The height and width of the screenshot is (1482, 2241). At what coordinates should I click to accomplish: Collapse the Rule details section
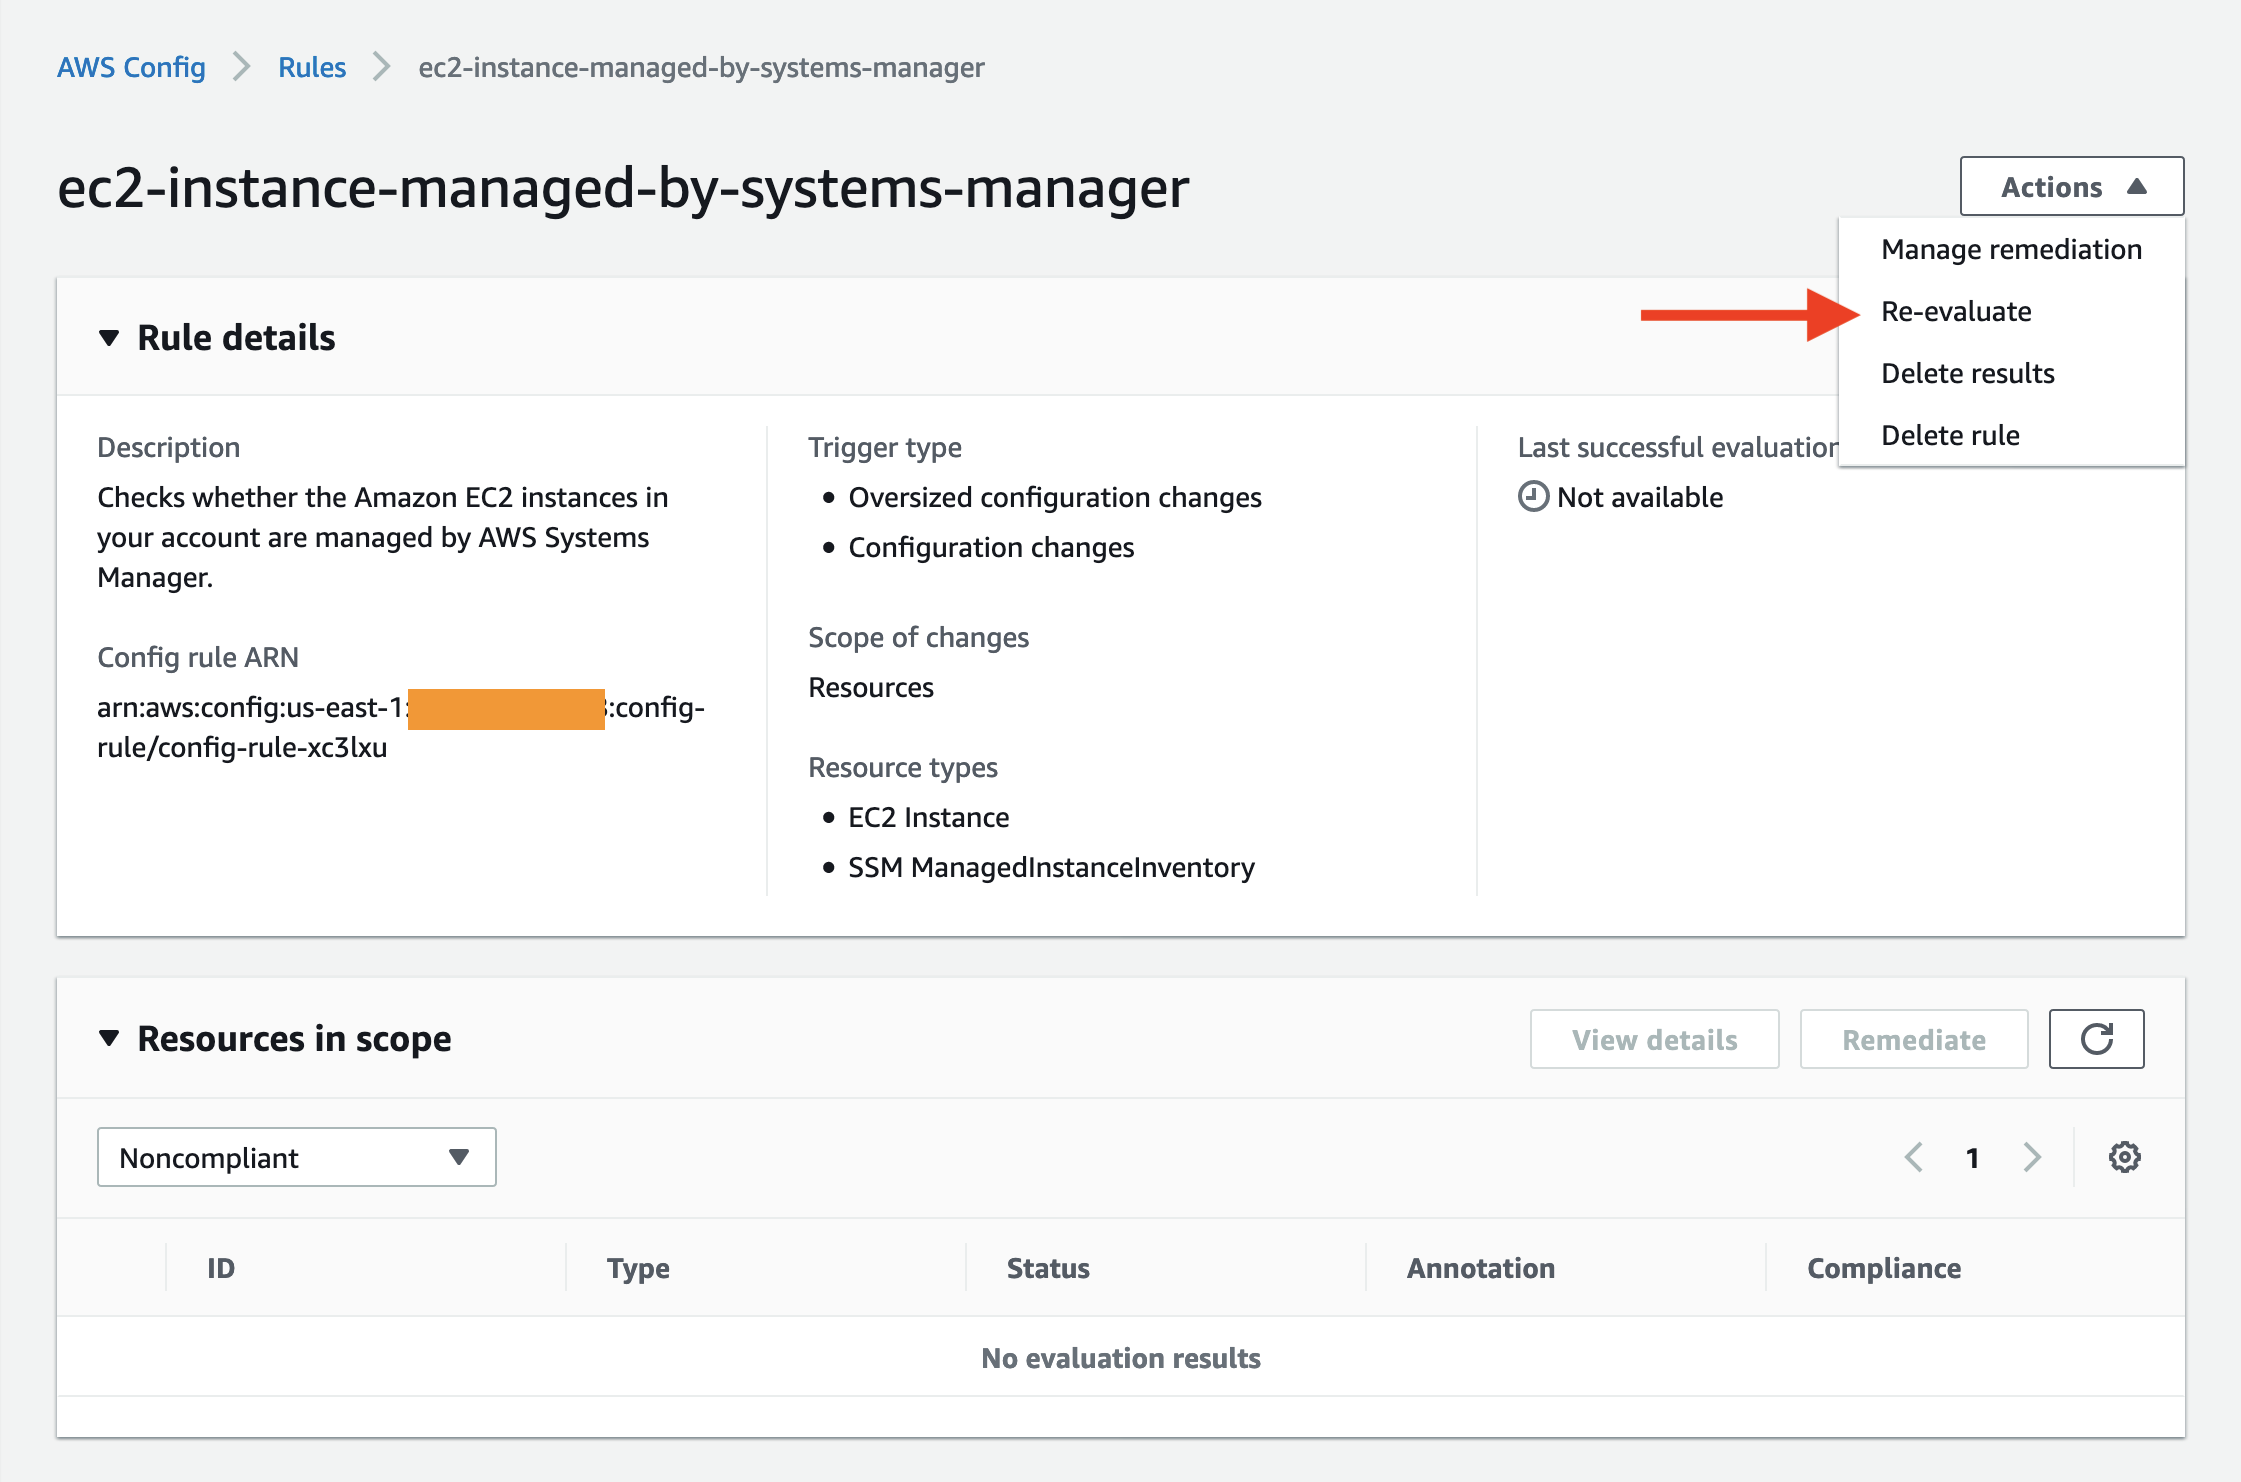tap(109, 338)
